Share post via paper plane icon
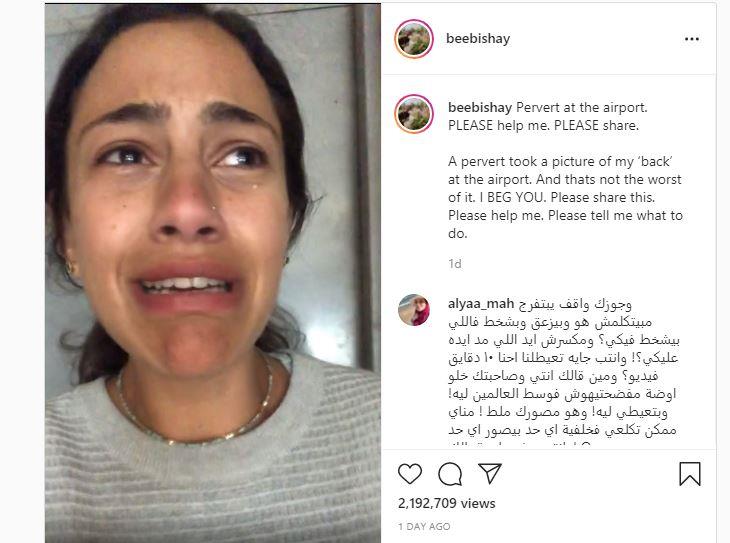This screenshot has height=543, width=730. pyautogui.click(x=490, y=473)
